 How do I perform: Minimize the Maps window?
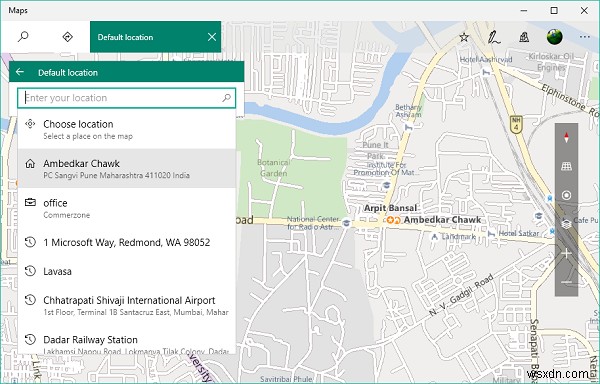(x=523, y=10)
